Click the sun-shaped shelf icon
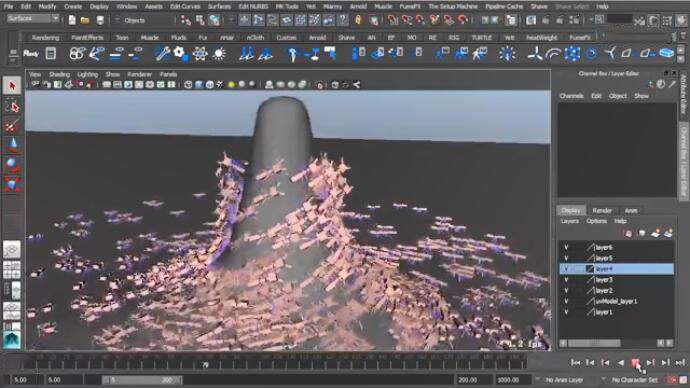 (x=219, y=54)
